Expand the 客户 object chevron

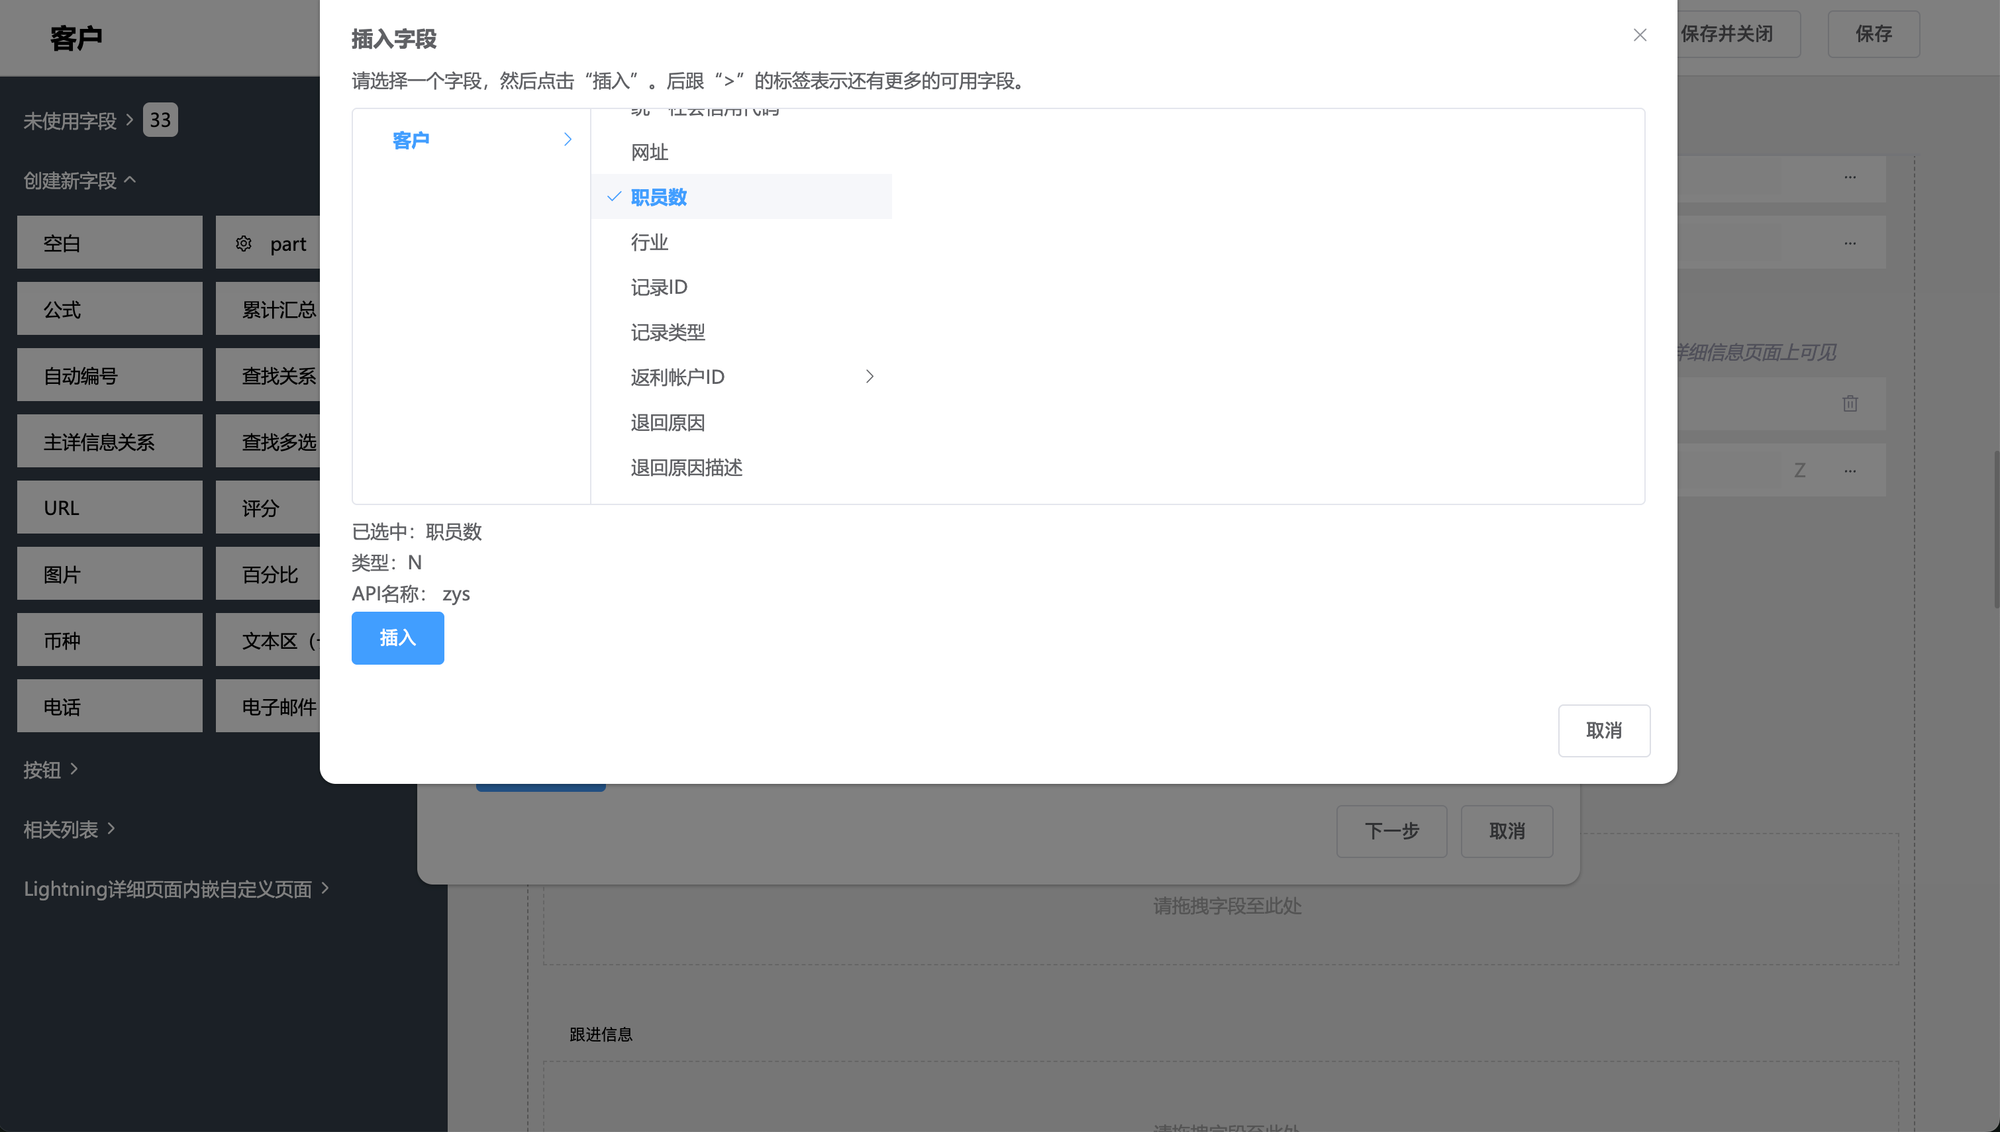(567, 139)
